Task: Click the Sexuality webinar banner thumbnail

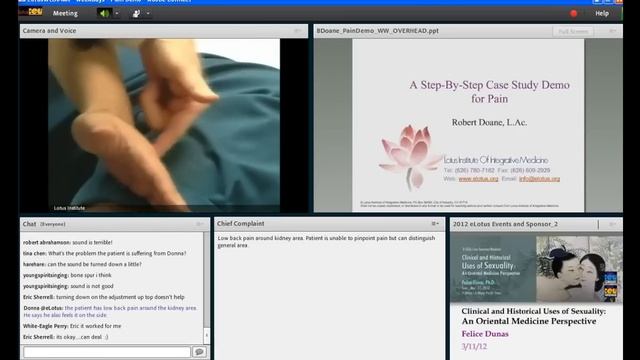Action: click(x=536, y=268)
